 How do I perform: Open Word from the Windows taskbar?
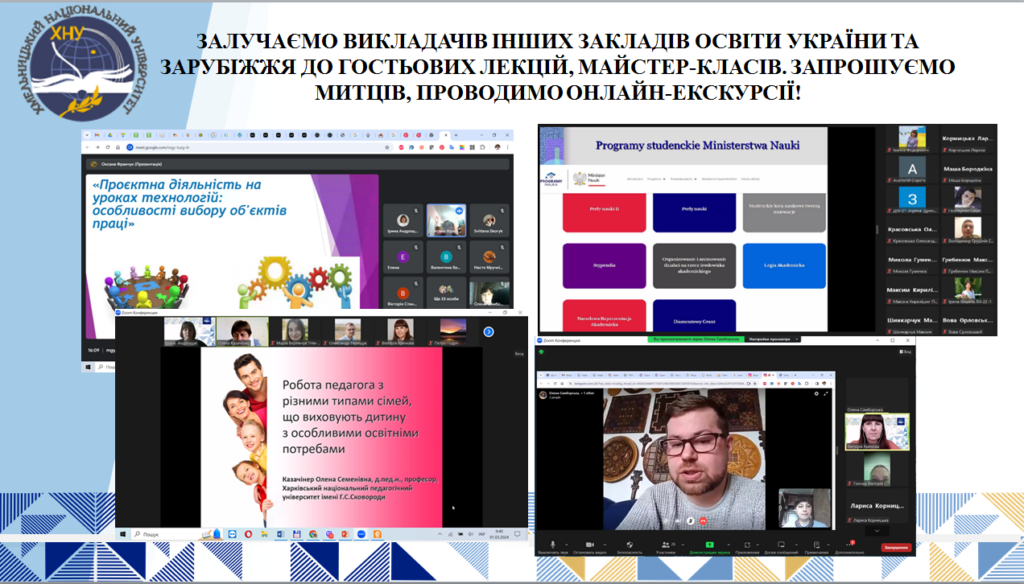click(280, 534)
